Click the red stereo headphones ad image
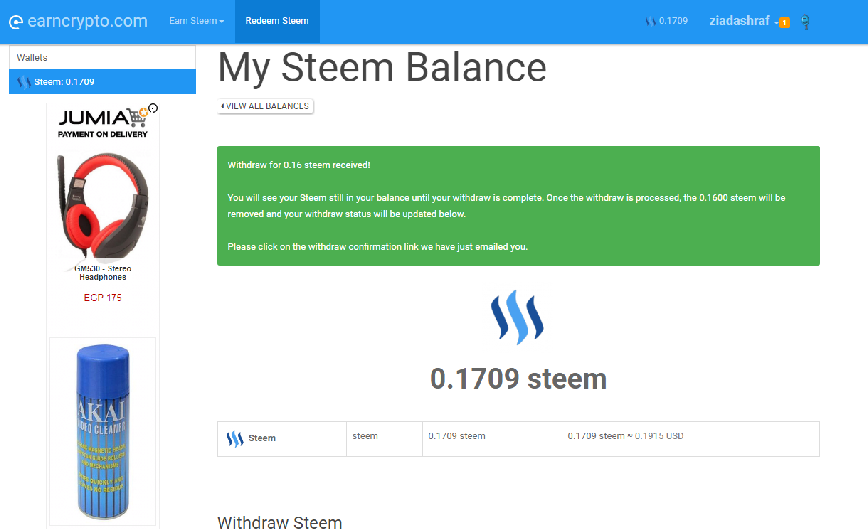Screen dimensions: 868x532 click(103, 206)
